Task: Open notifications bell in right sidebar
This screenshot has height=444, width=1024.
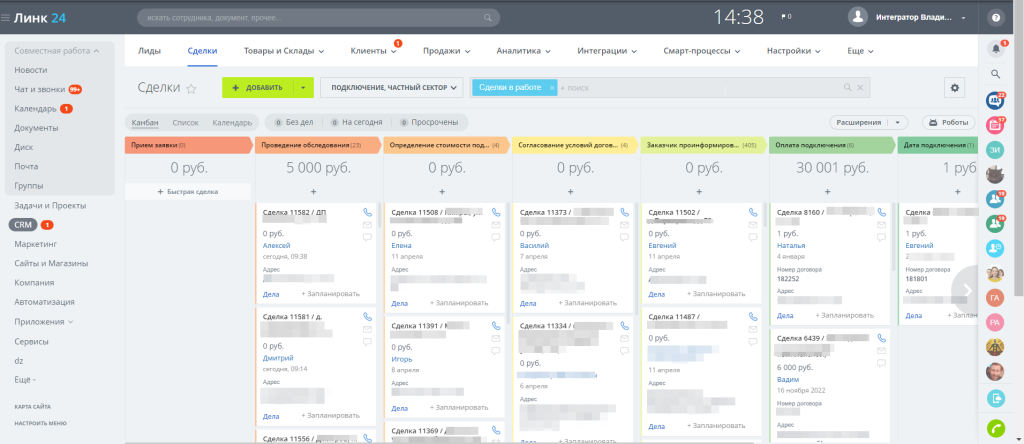Action: pyautogui.click(x=996, y=48)
